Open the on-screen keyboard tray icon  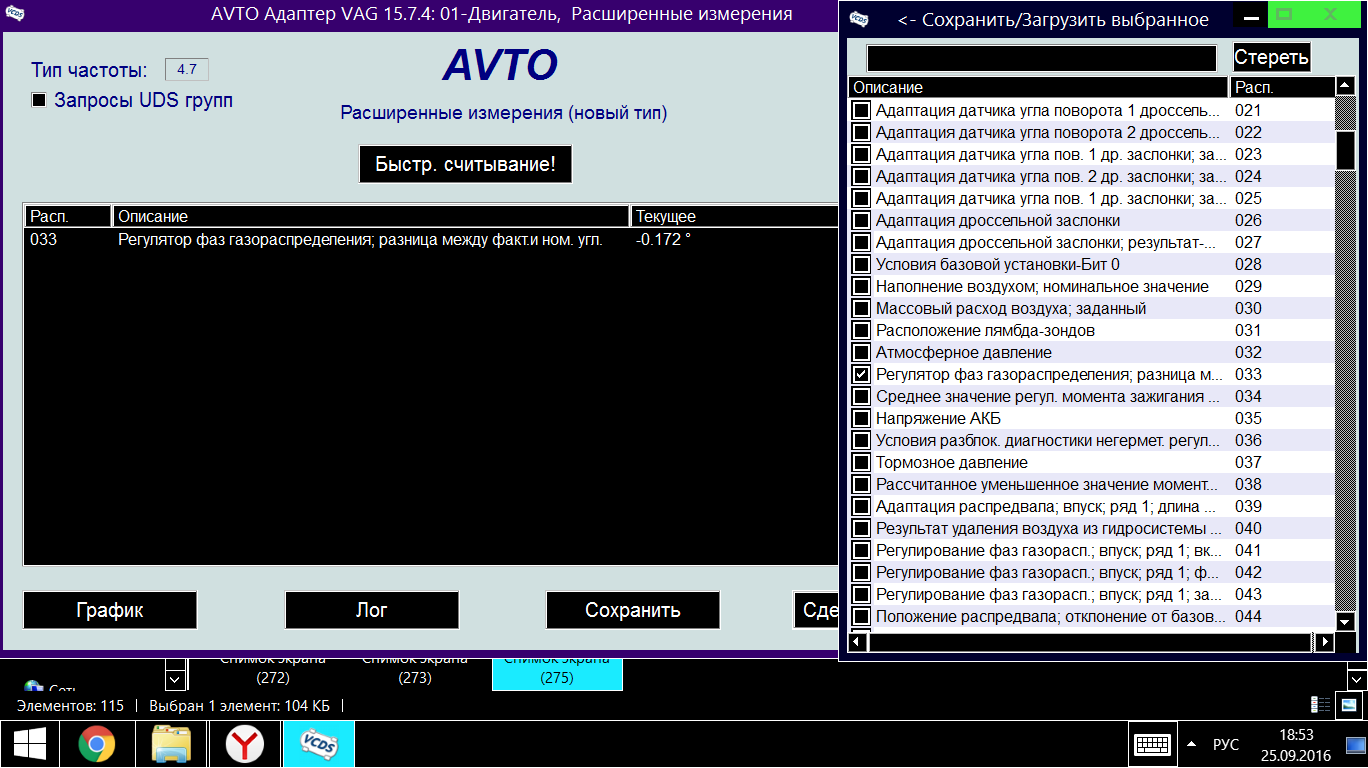(x=1152, y=745)
